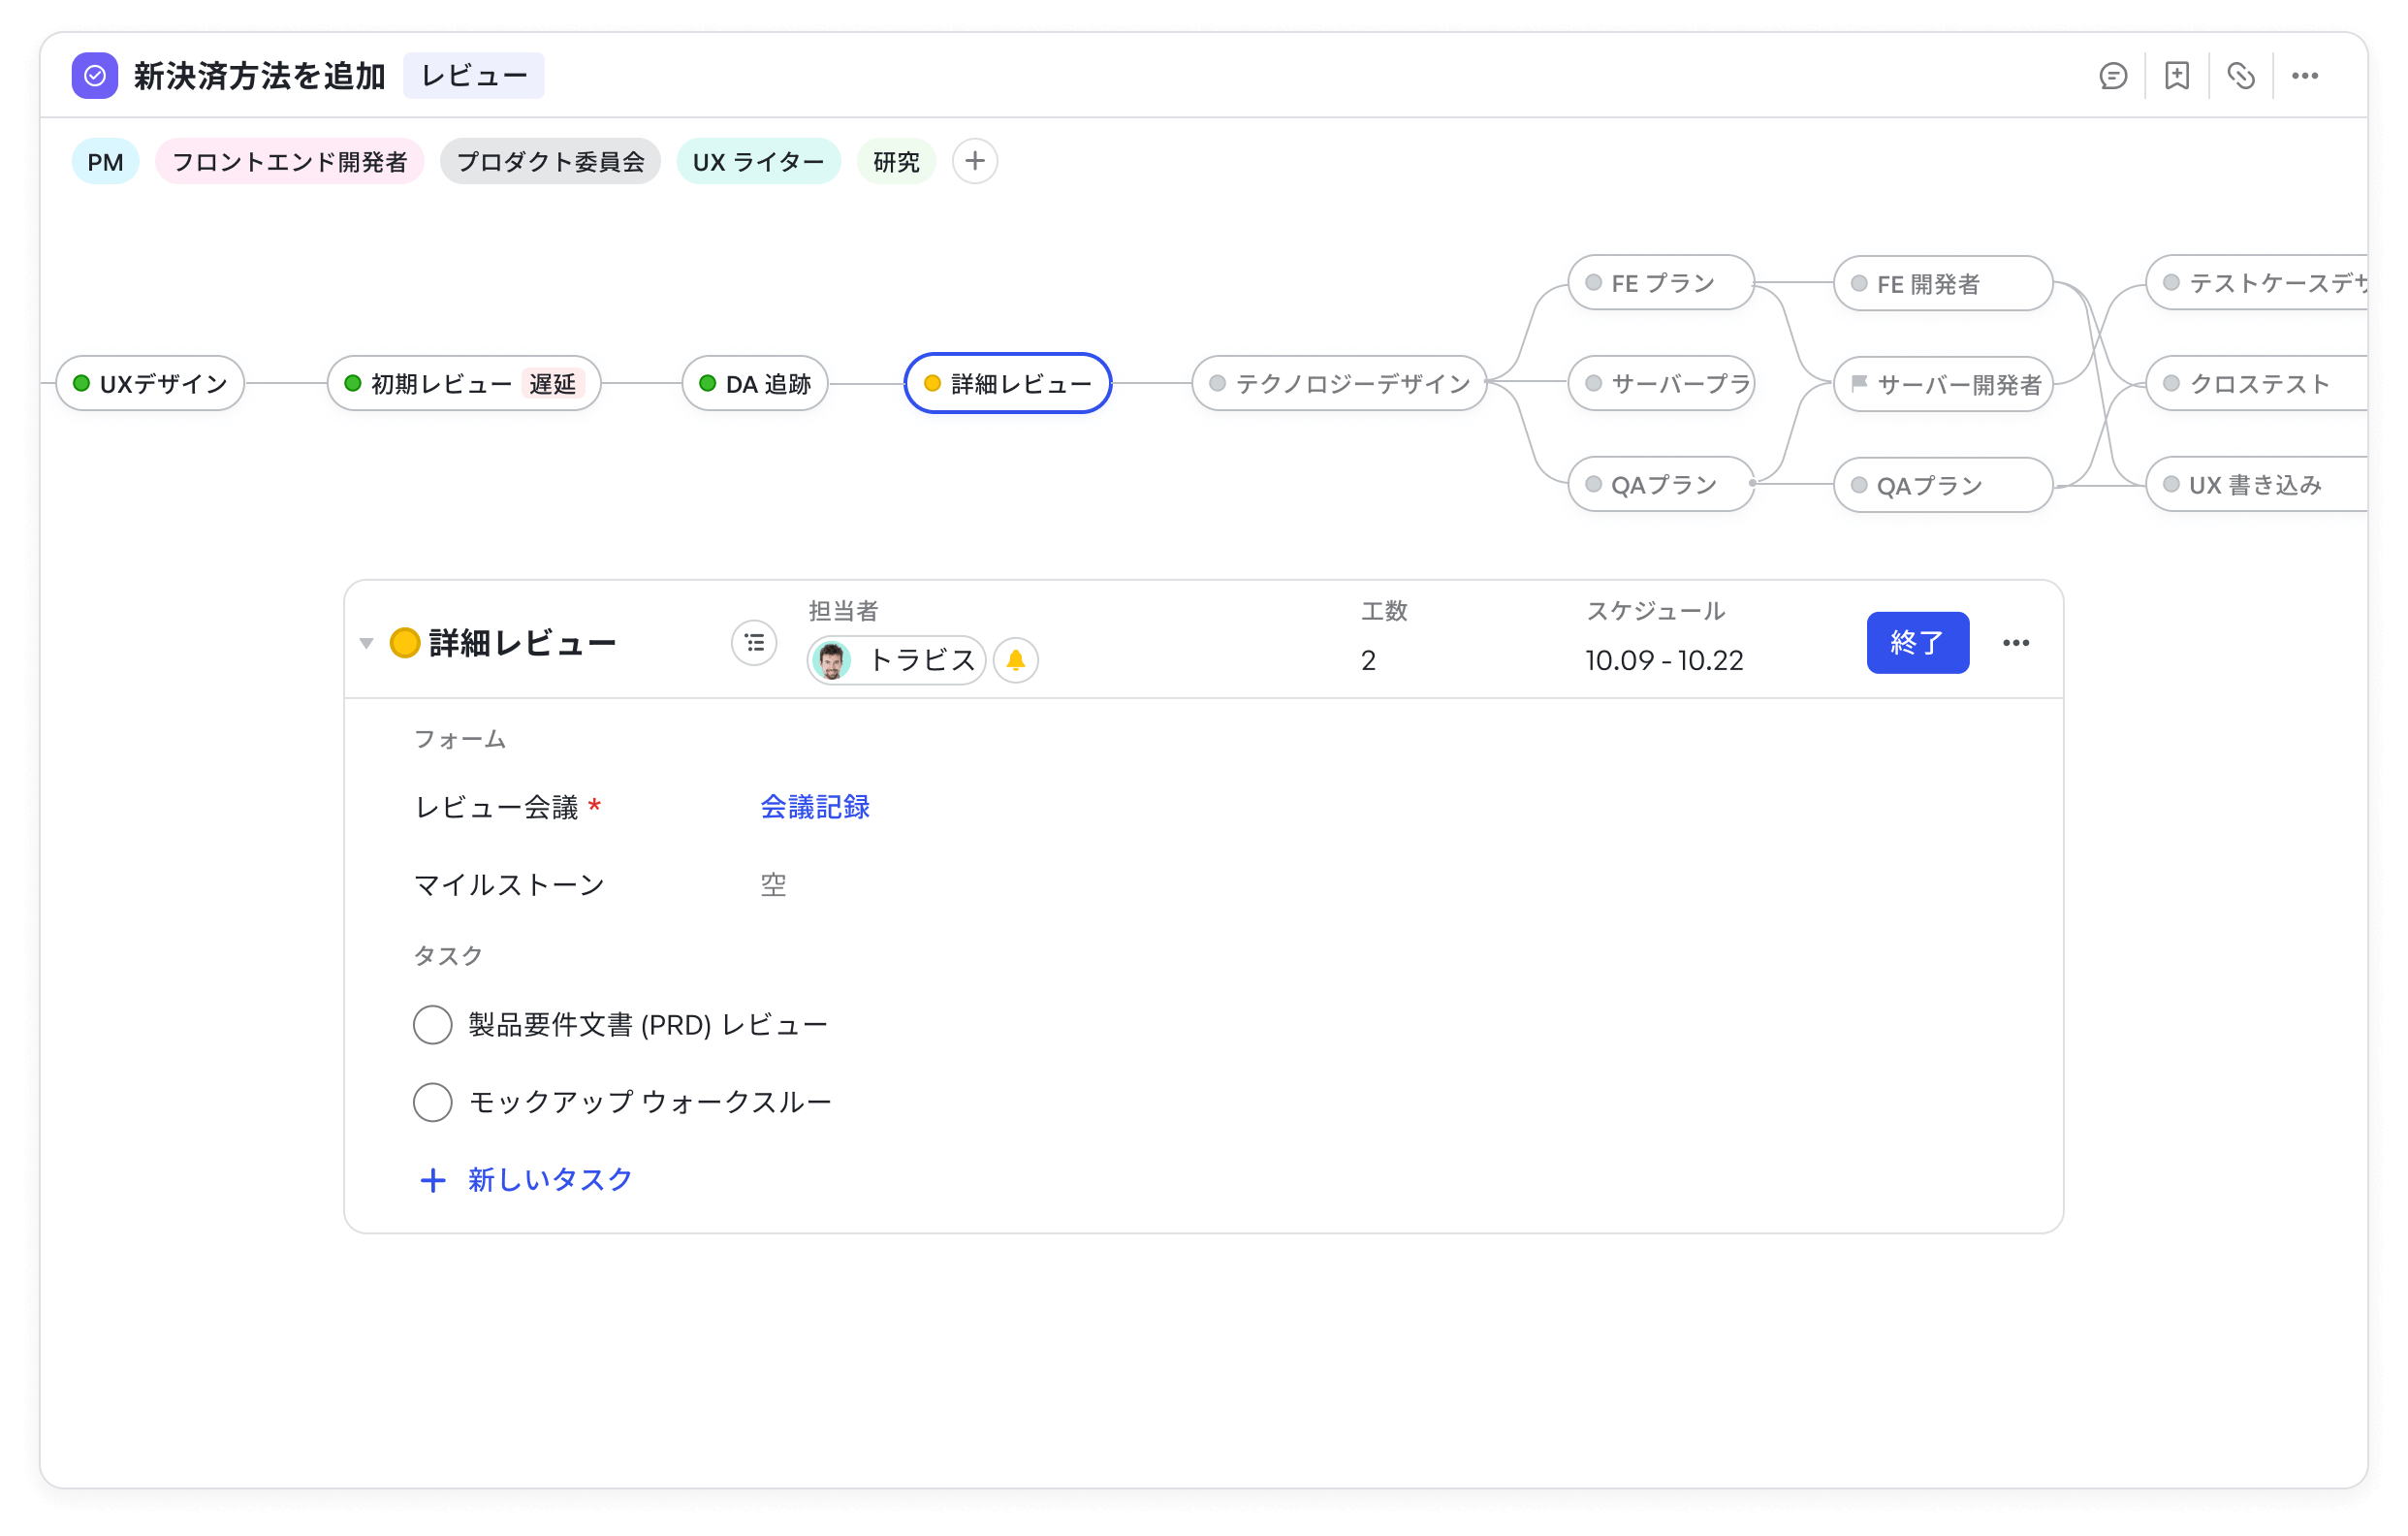Open the 会議記録 meeting notes link

pyautogui.click(x=815, y=807)
